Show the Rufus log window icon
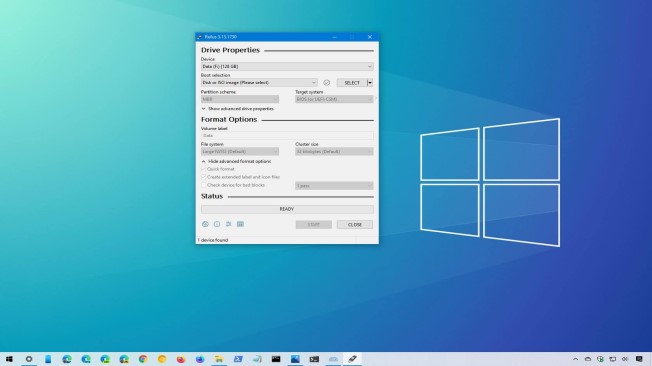 240,224
